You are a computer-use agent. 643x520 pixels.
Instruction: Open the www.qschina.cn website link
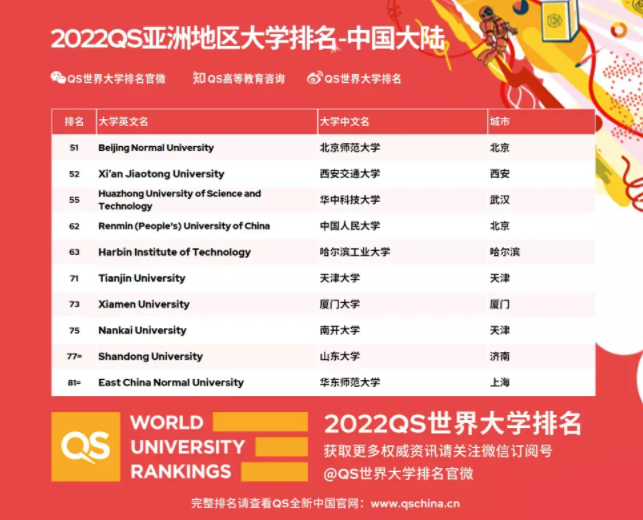click(415, 504)
